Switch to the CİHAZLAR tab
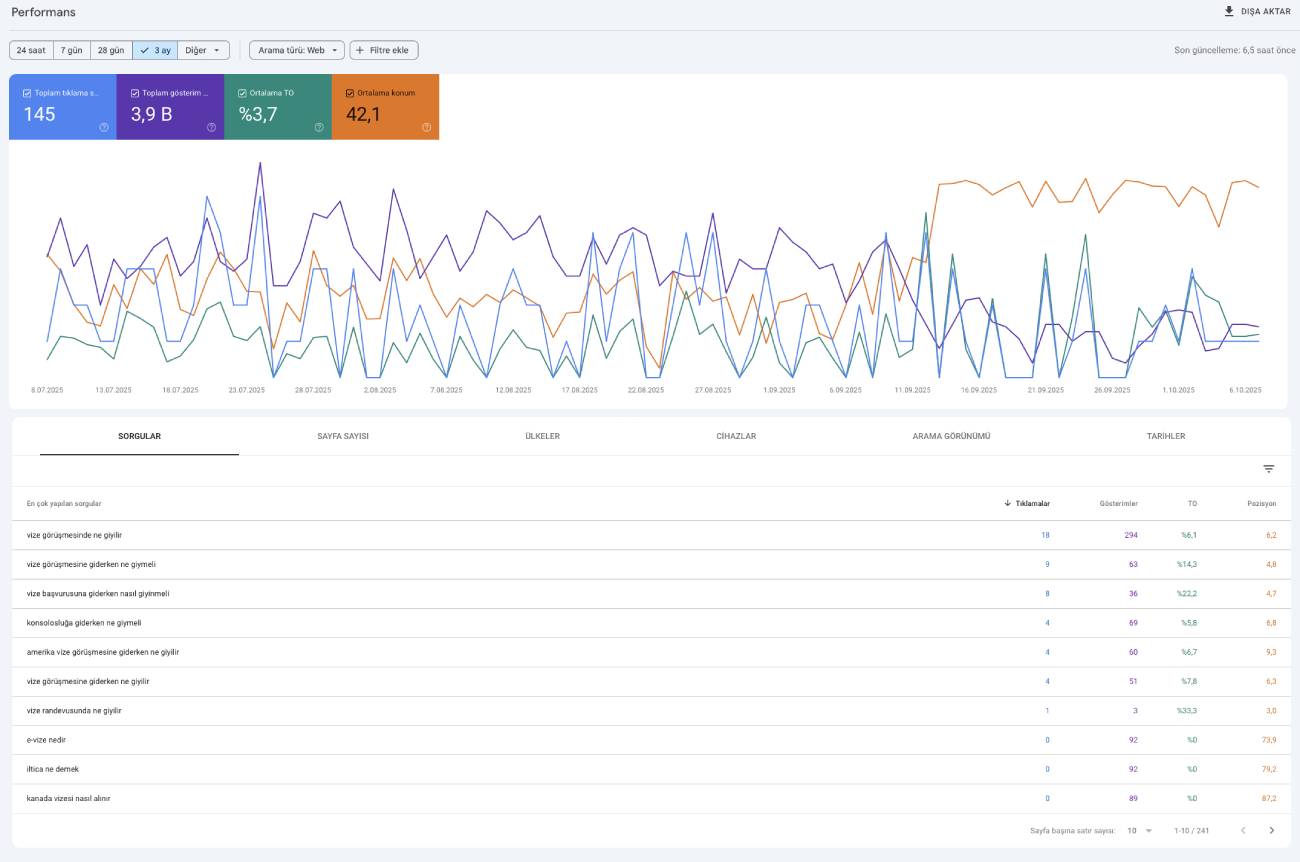The width and height of the screenshot is (1300, 862). point(736,436)
